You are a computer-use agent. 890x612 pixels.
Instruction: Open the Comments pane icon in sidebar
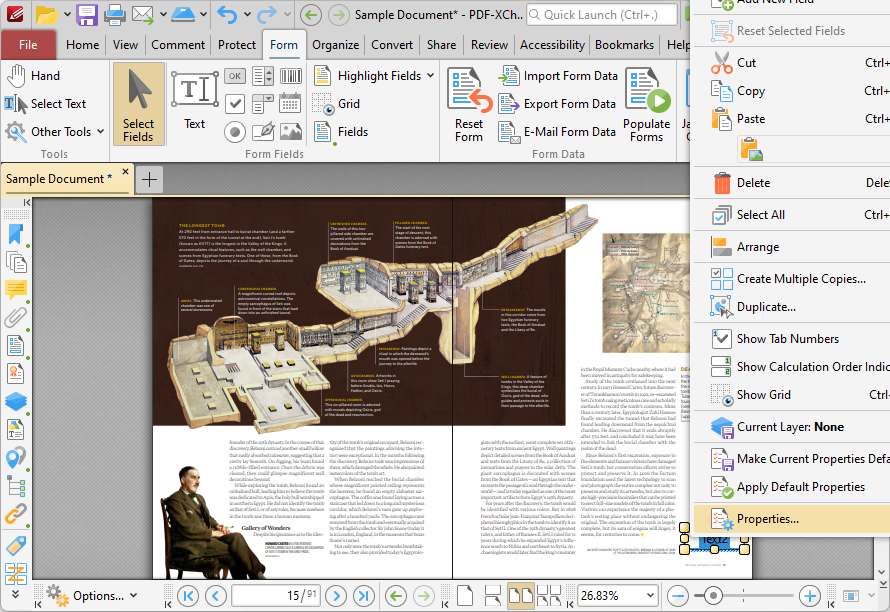pos(15,290)
